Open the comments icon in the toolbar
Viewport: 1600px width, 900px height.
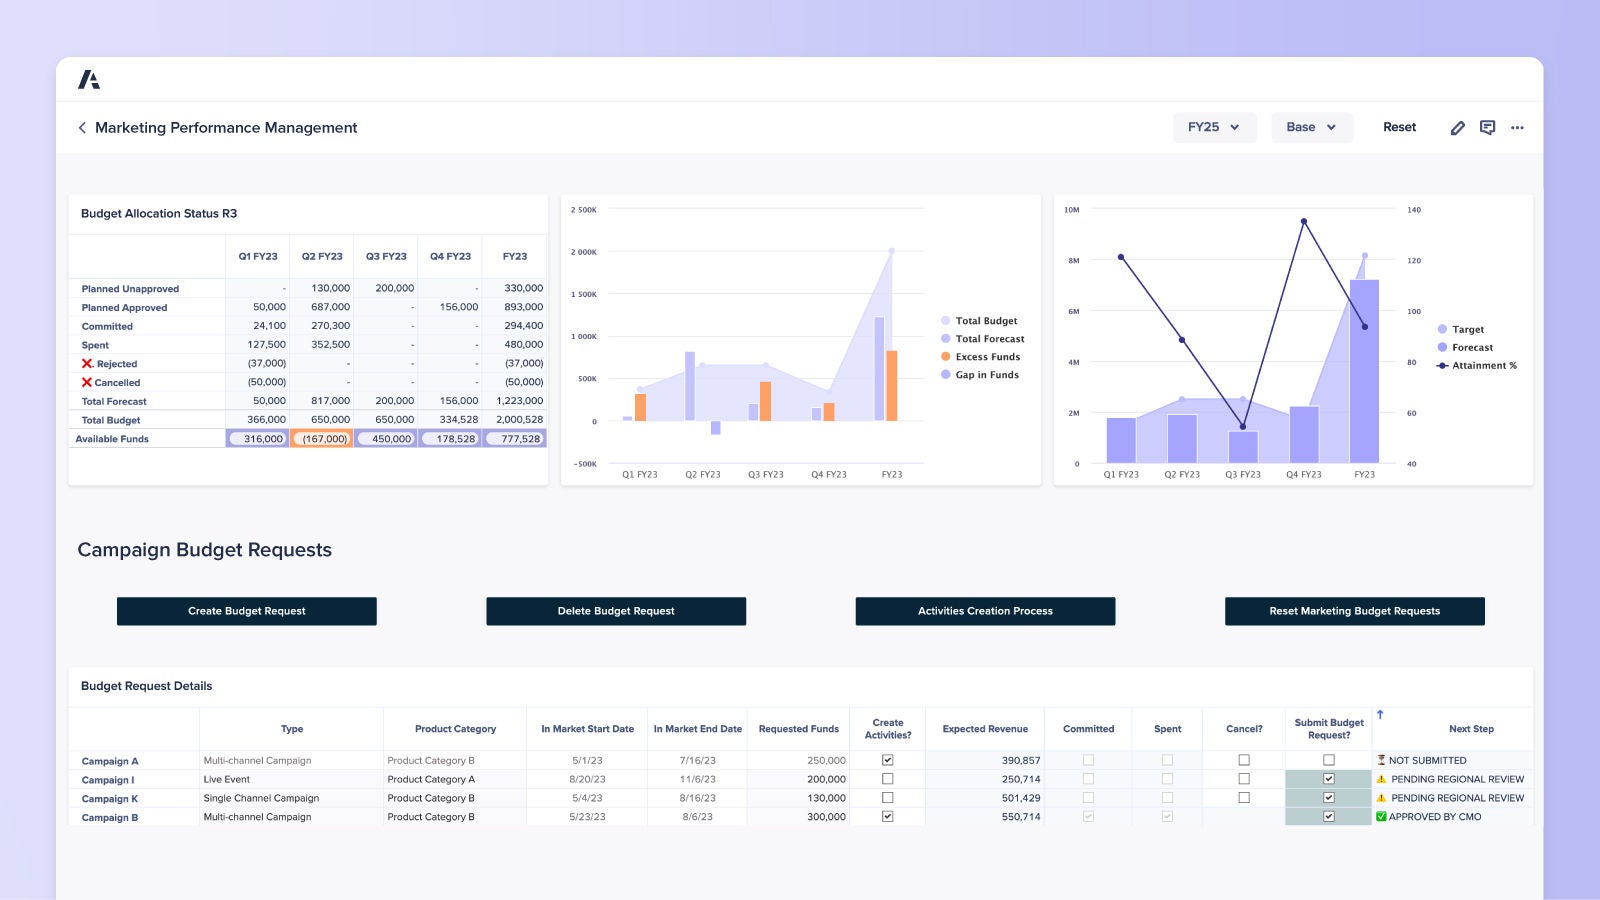click(x=1487, y=127)
